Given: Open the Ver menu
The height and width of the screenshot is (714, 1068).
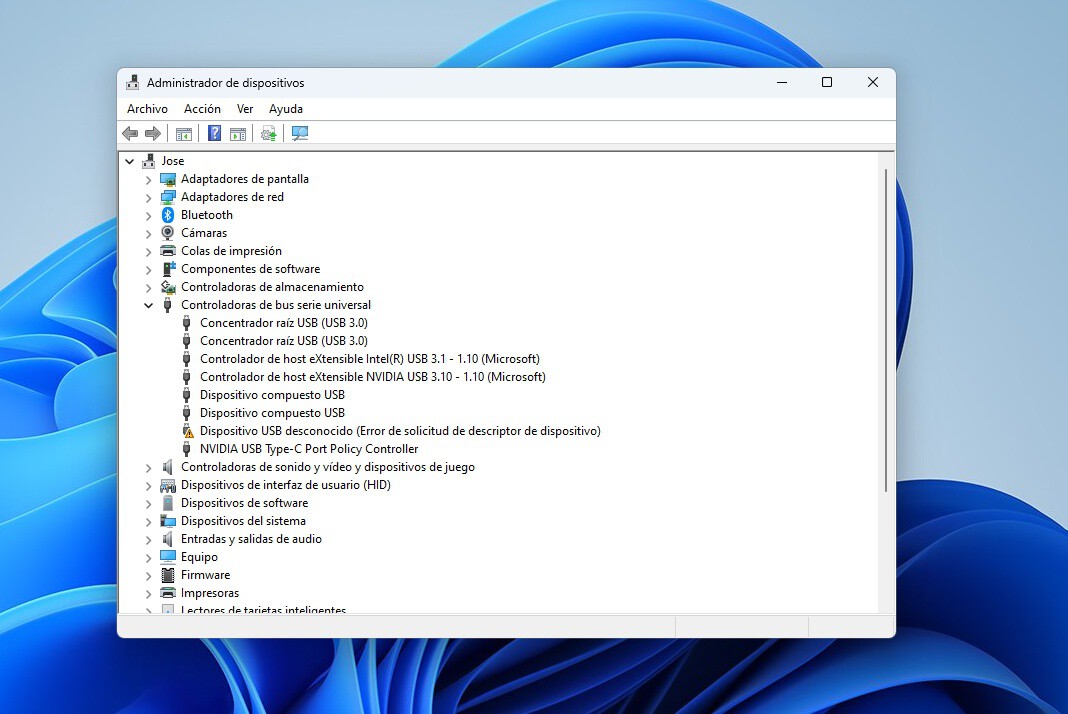Looking at the screenshot, I should (245, 108).
